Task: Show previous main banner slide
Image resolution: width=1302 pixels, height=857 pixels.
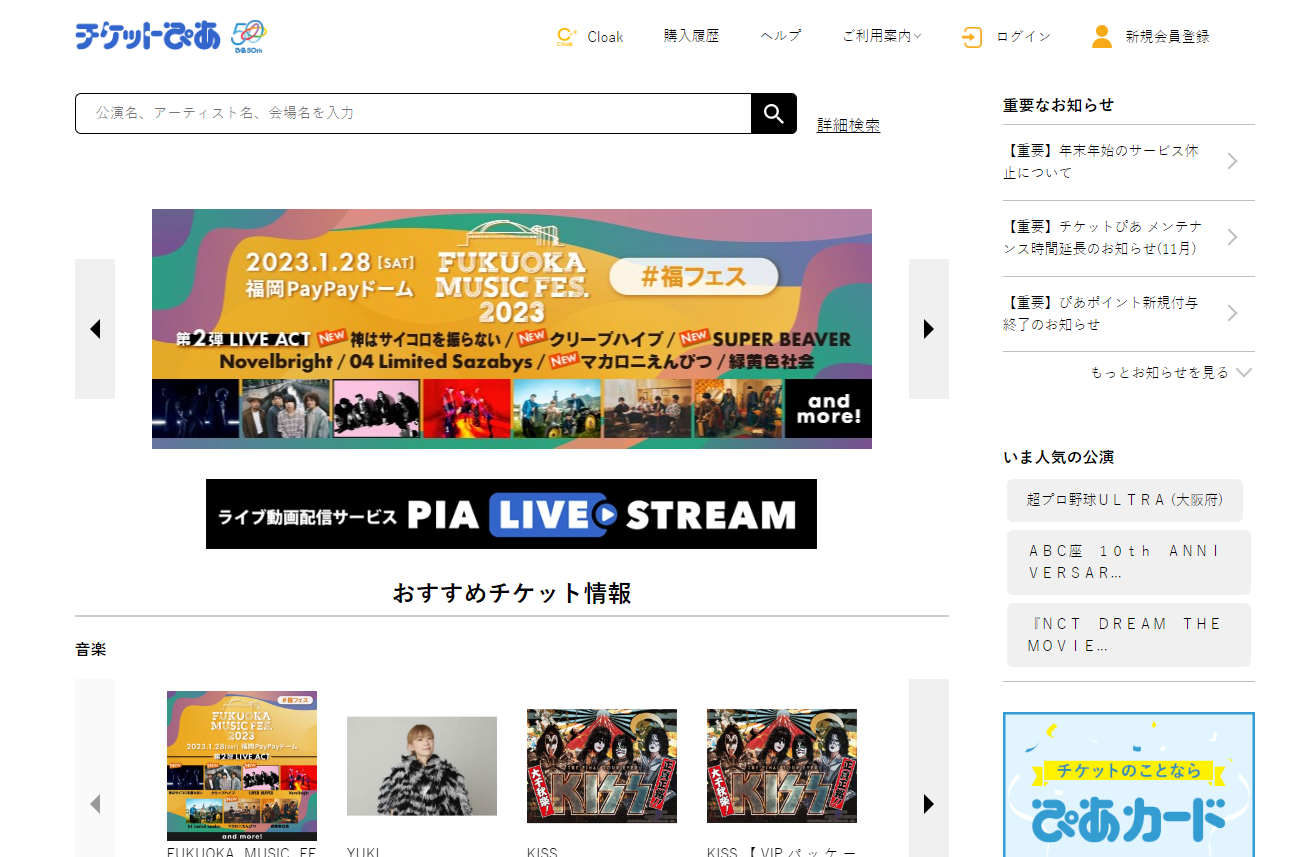Action: point(95,329)
